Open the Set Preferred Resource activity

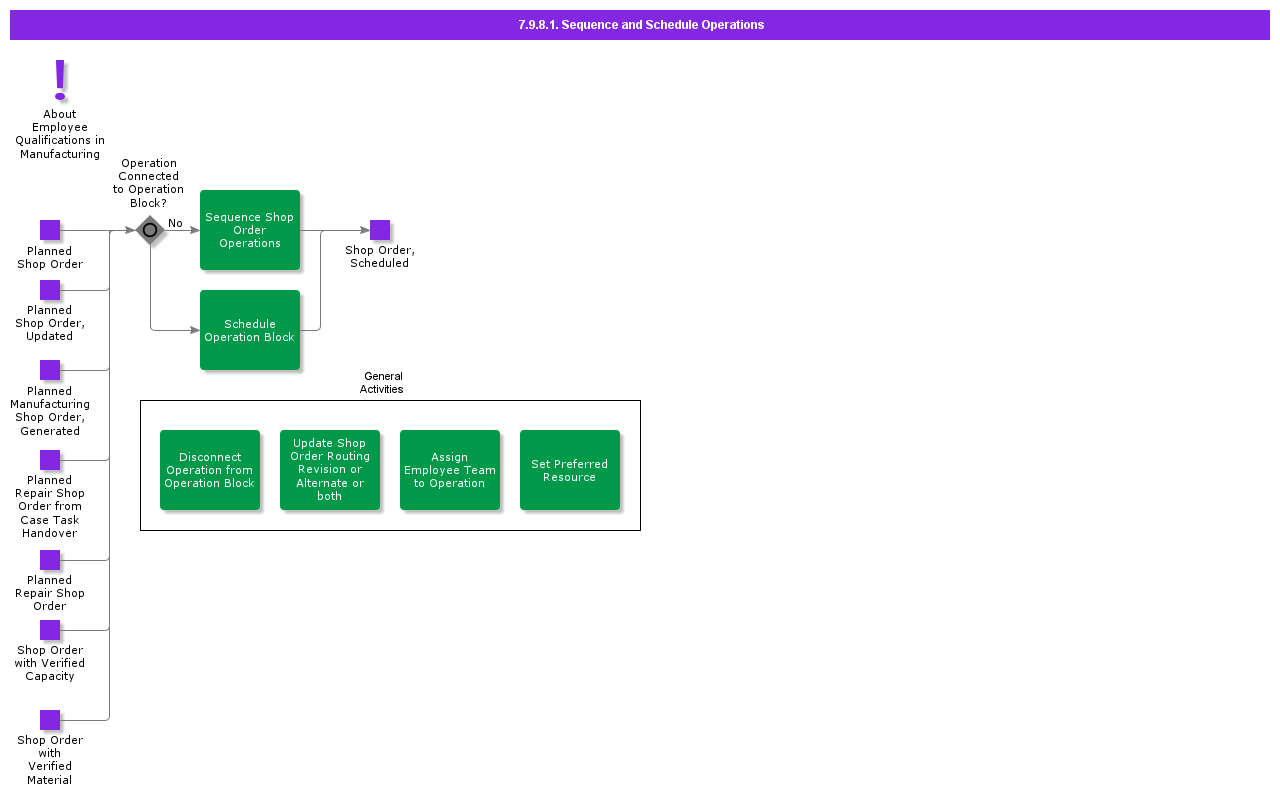570,470
